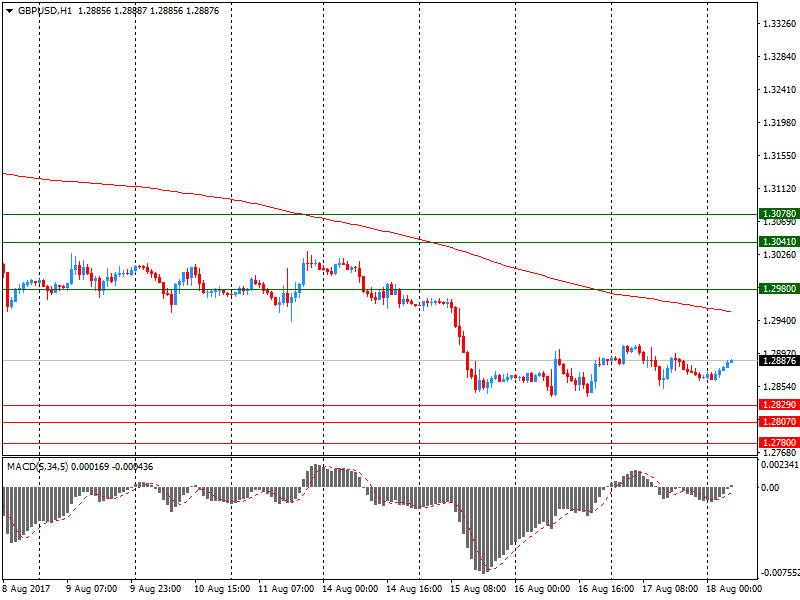Select the 1.32840 price axis value
800x600 pixels.
click(x=780, y=57)
